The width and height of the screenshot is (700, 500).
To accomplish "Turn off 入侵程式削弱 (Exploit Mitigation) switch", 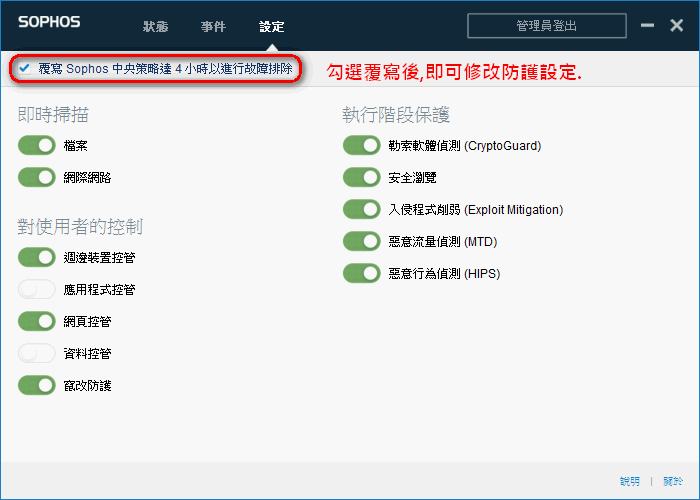I will coord(362,209).
